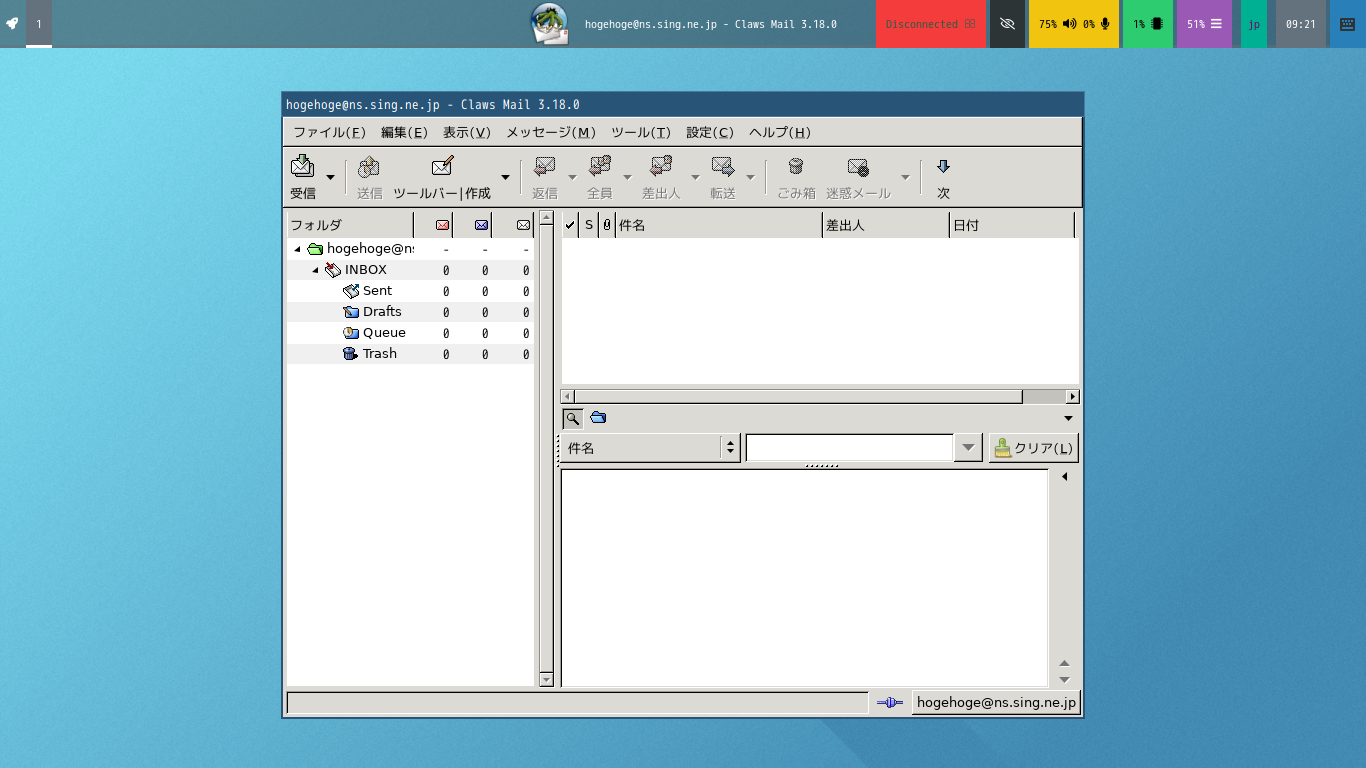Click the volume 75% speaker indicator
Image resolution: width=1366 pixels, height=768 pixels.
tap(1057, 24)
